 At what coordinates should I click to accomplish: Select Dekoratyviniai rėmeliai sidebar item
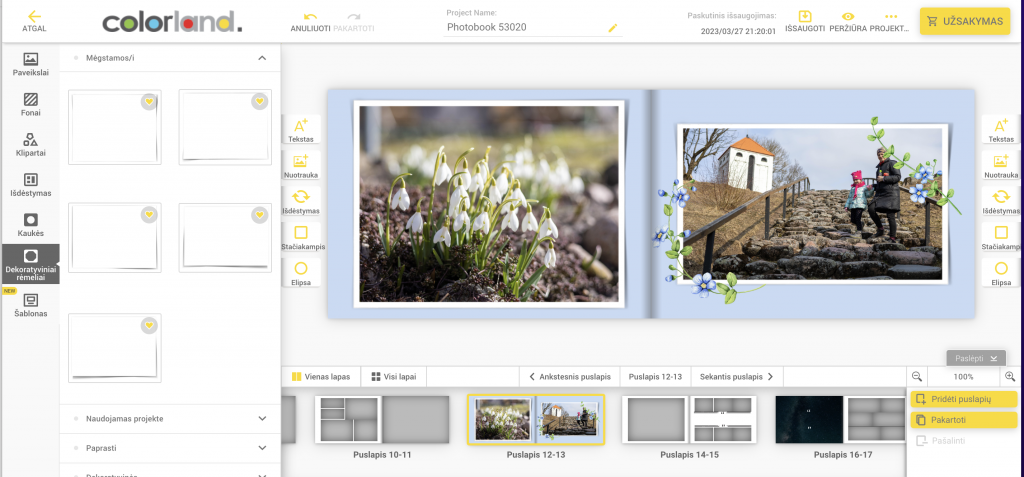pos(31,264)
